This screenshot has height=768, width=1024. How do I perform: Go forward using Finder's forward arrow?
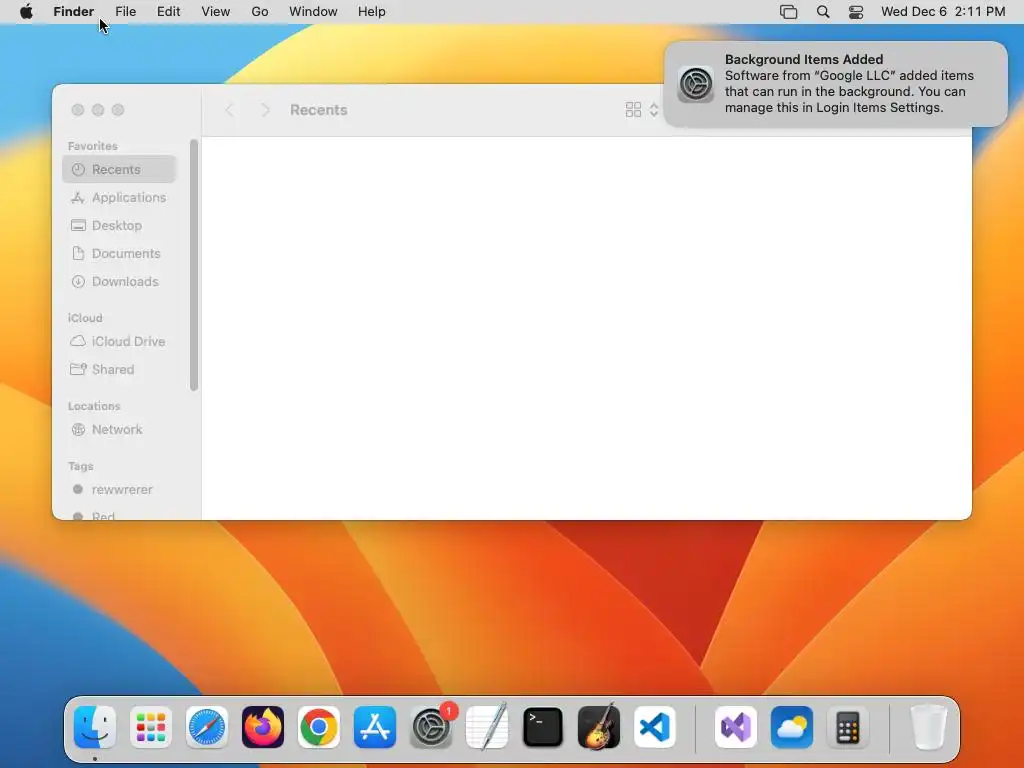(x=265, y=110)
